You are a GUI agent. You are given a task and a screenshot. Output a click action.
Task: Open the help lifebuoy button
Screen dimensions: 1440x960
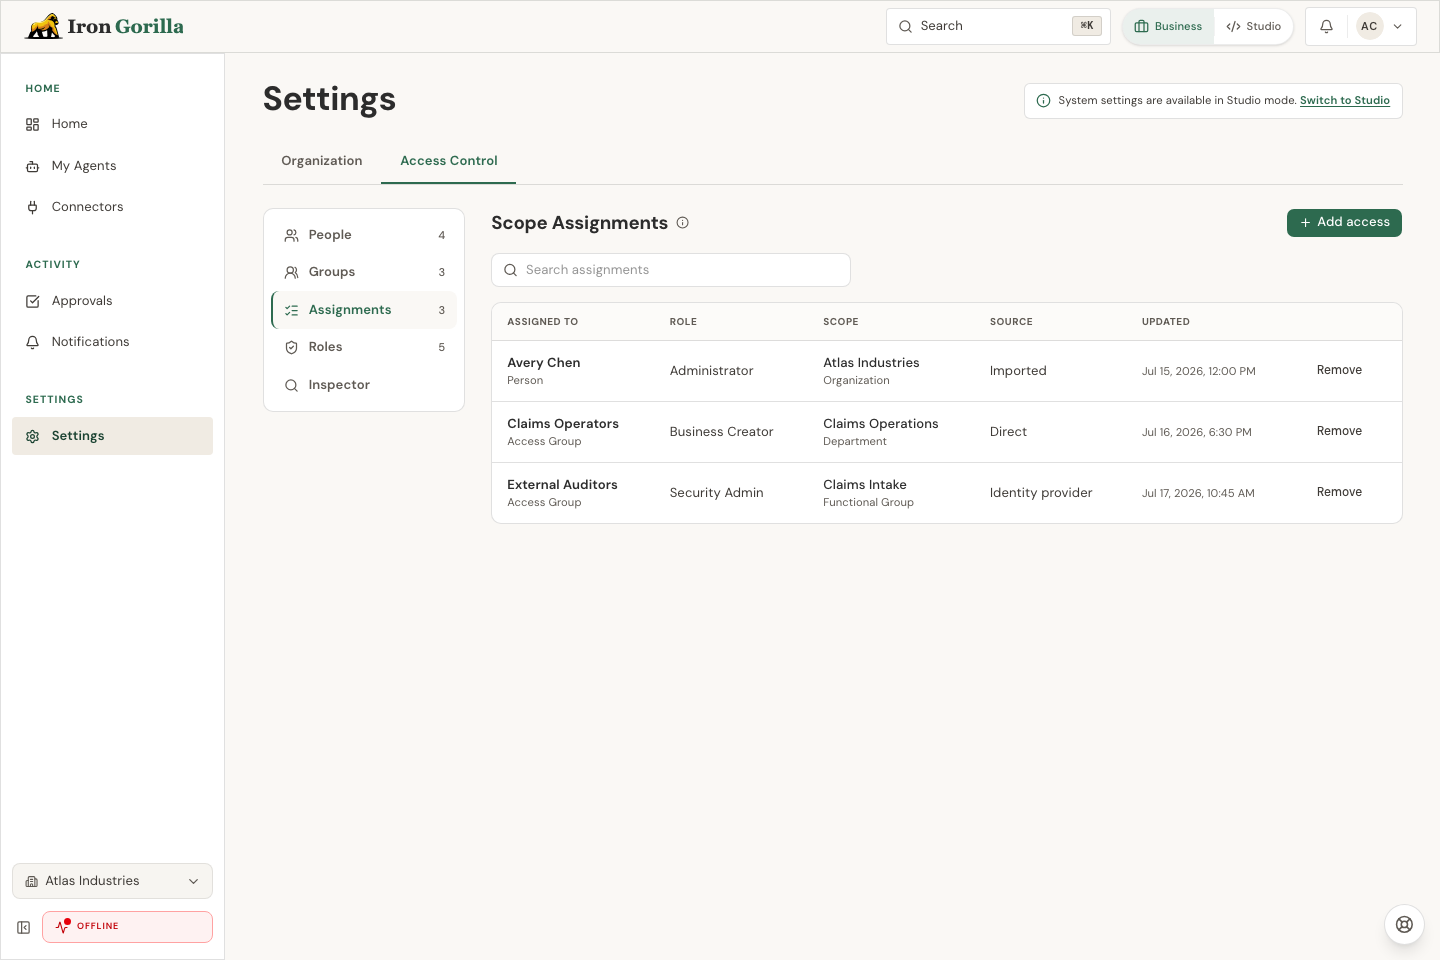coord(1404,924)
